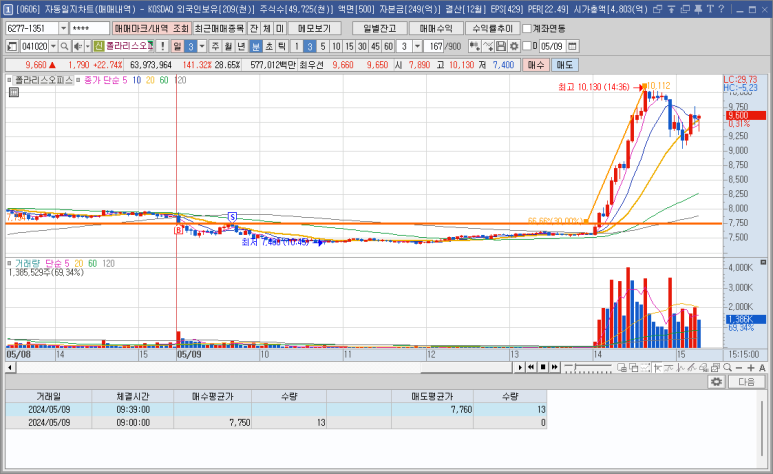
Task: Toggle the 계좌연동 checkbox
Action: [x=527, y=29]
